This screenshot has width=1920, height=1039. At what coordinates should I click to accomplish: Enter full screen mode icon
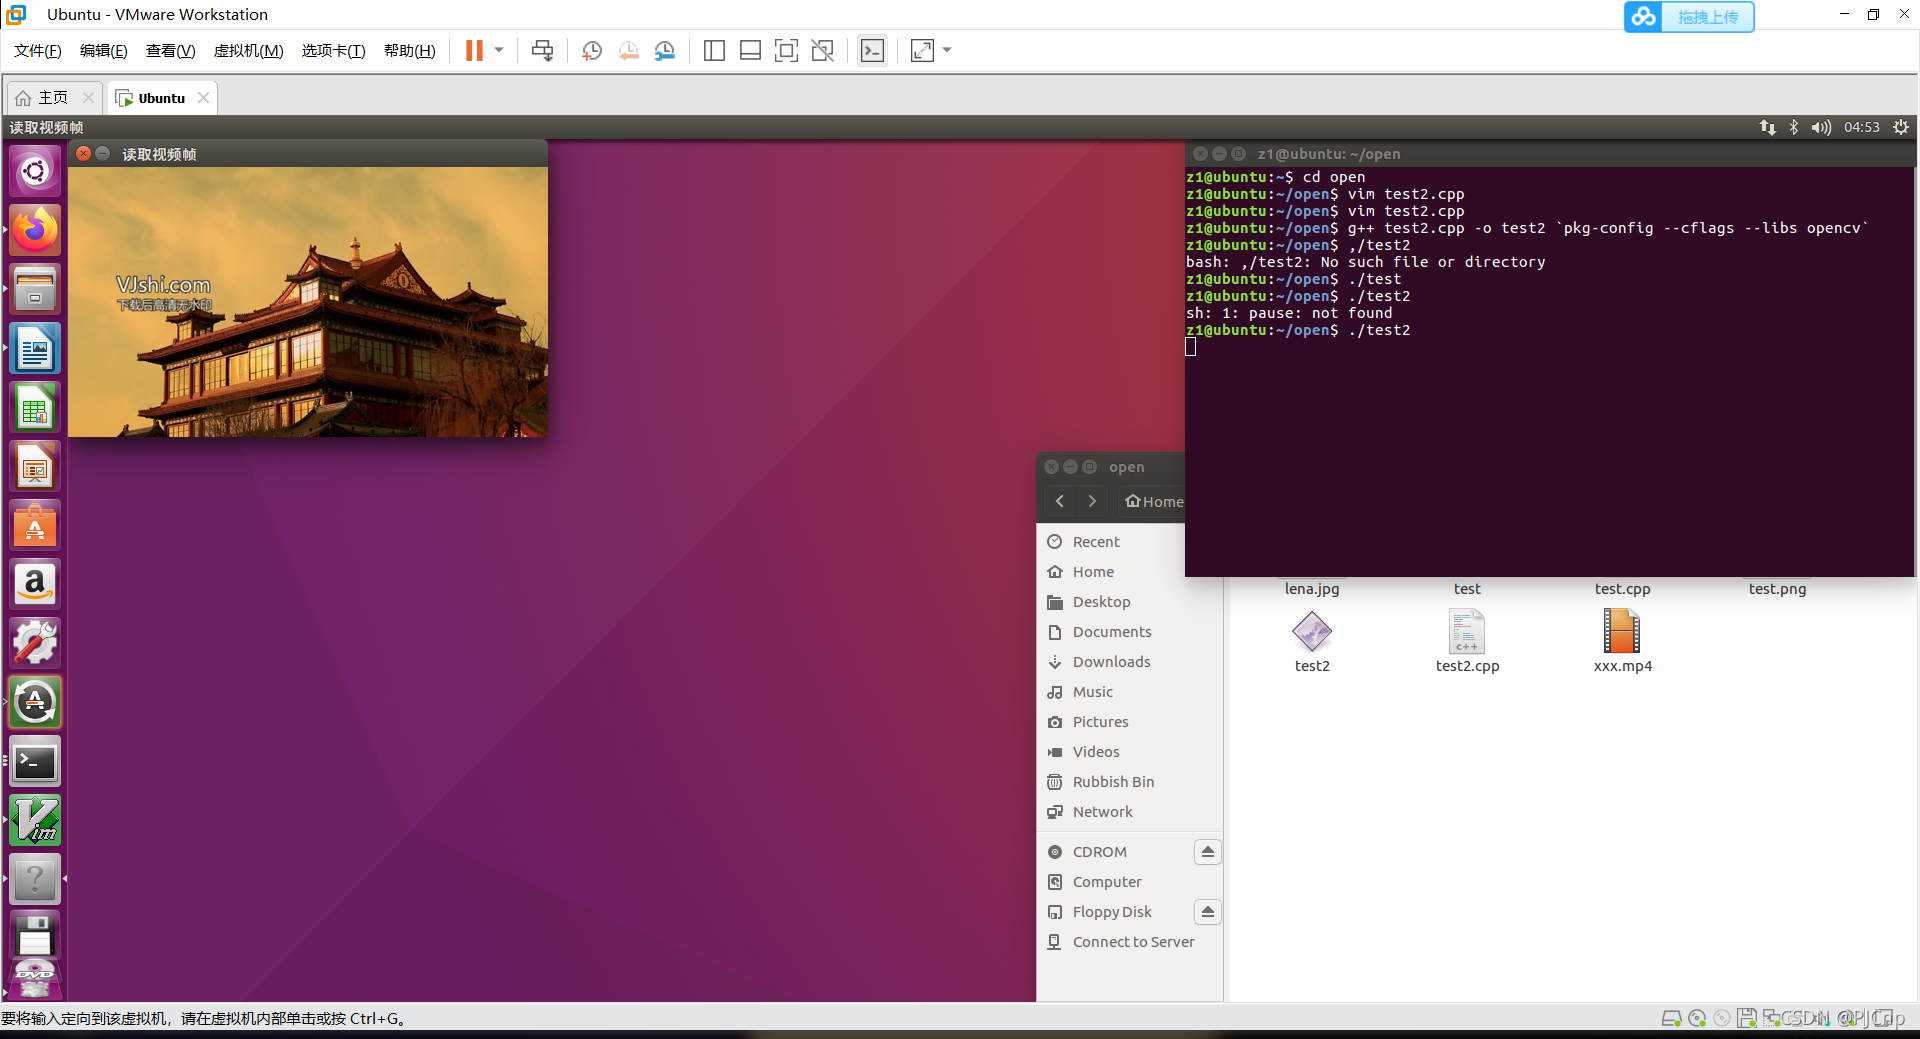tap(786, 51)
